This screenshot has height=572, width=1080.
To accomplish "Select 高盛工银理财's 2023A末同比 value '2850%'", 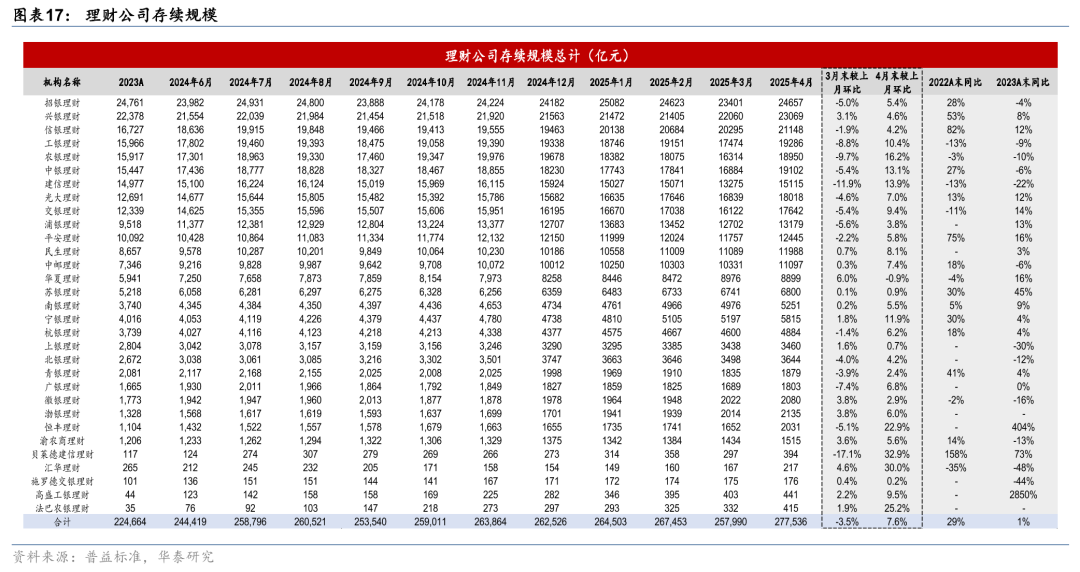I will [1023, 495].
